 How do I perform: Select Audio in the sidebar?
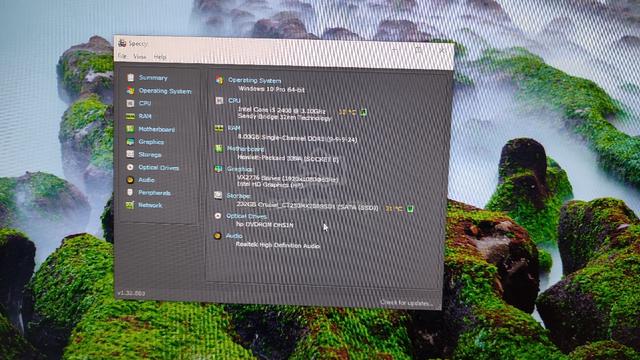146,180
